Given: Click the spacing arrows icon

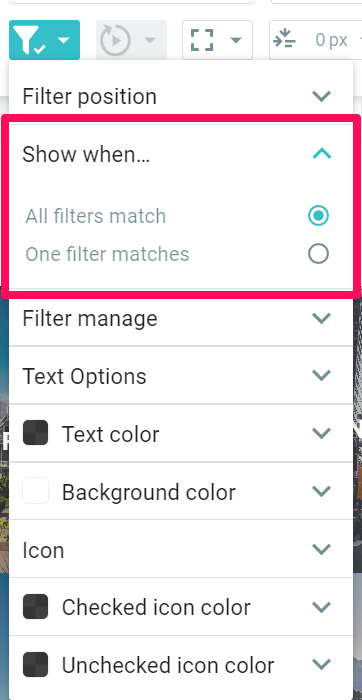Looking at the screenshot, I should 284,40.
